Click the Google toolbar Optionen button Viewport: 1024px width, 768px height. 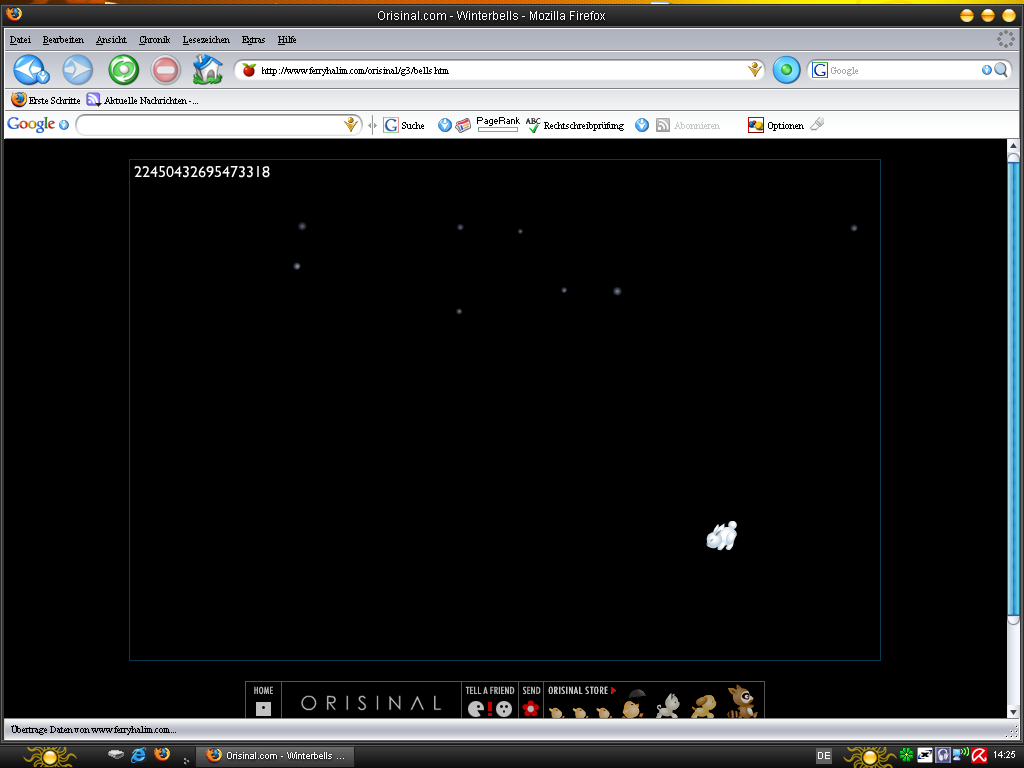pos(776,125)
